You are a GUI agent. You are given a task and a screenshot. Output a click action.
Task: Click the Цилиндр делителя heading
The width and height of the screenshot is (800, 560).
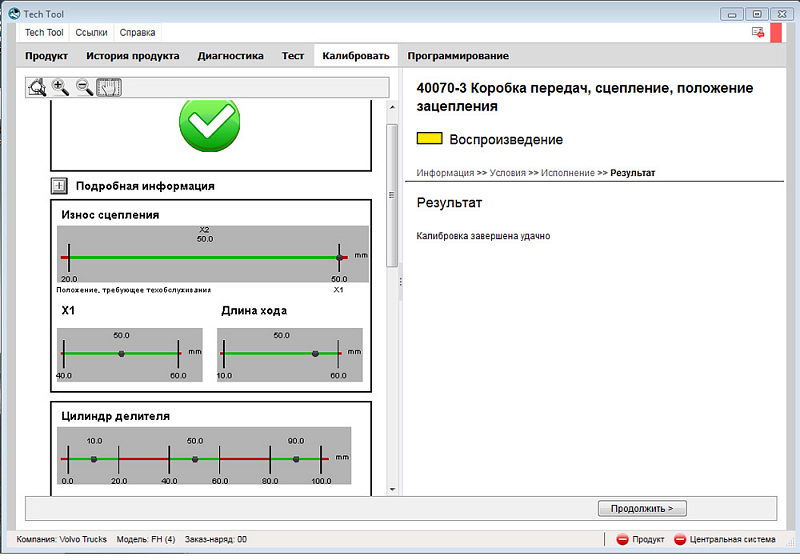(115, 416)
